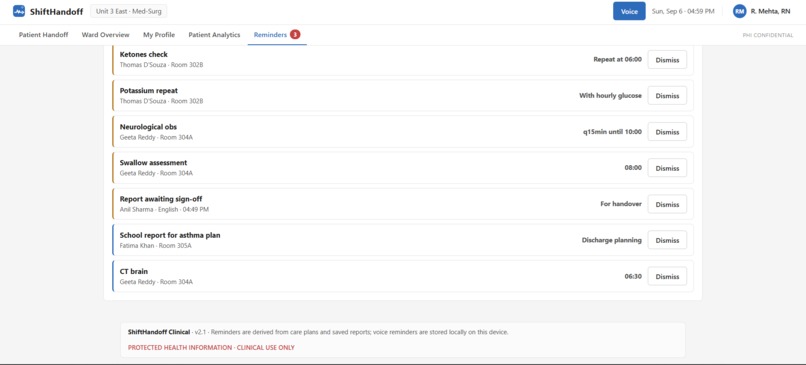Click the 'PROTECTED HEALTH INFORMATION' footer notice

pyautogui.click(x=211, y=348)
